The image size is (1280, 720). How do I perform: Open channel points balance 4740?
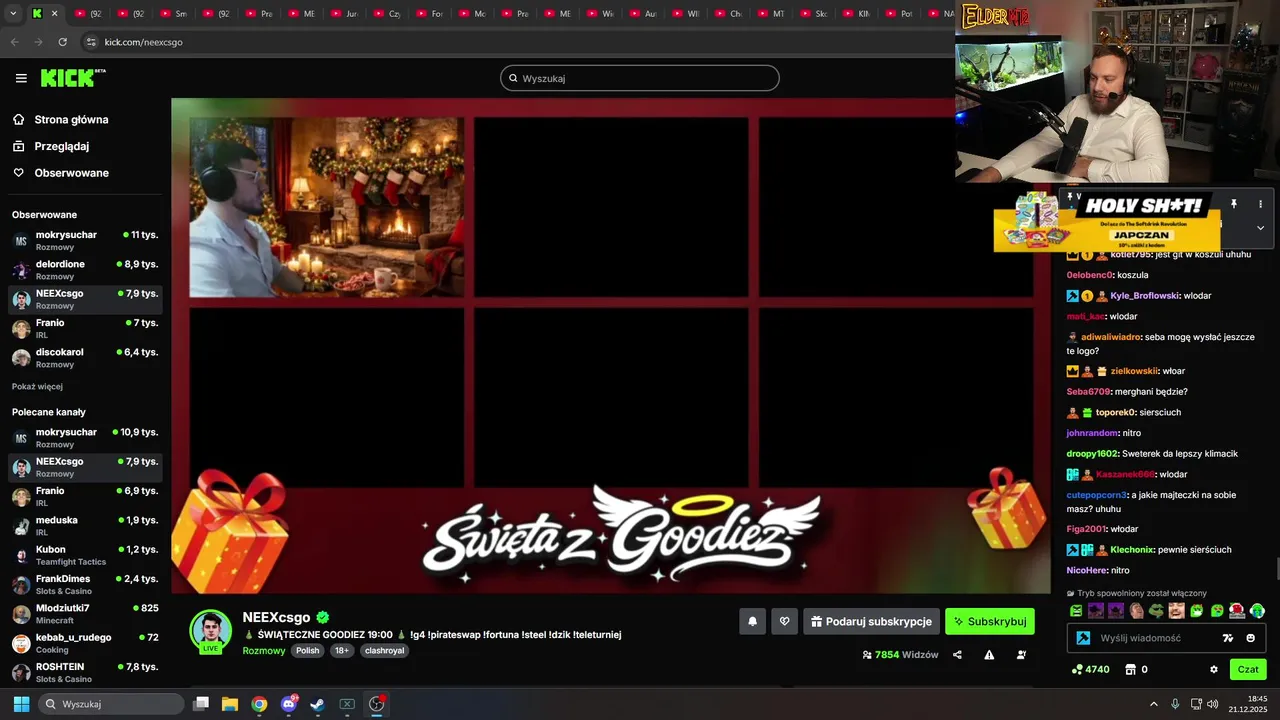1090,669
